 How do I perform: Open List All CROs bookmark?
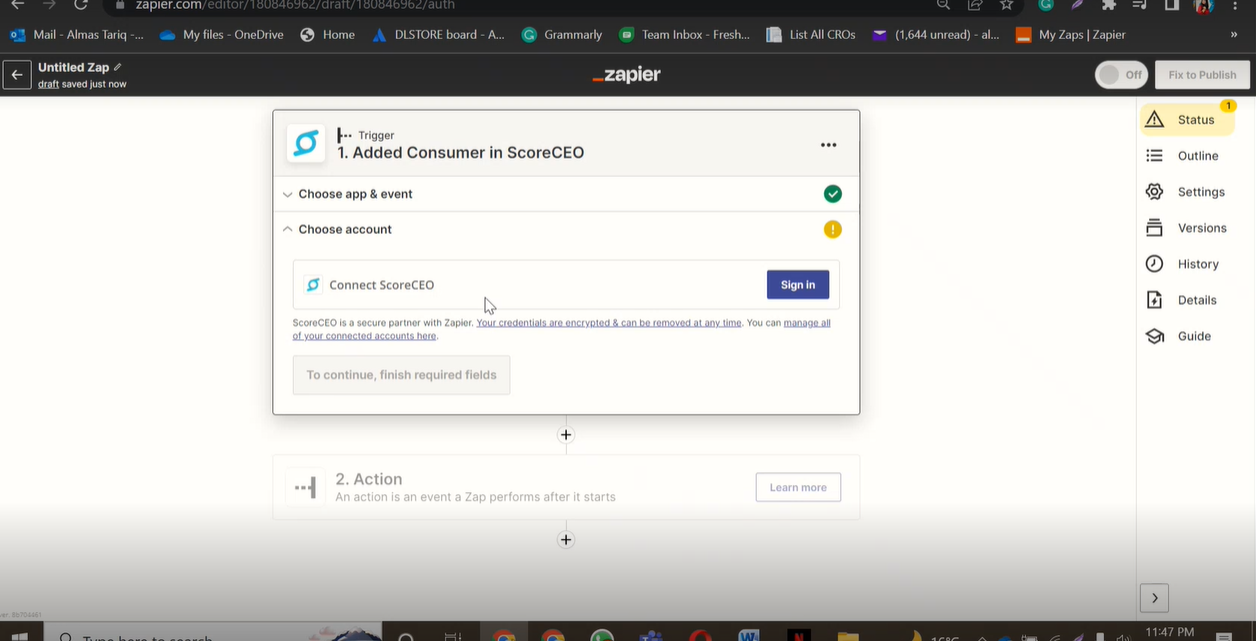811,35
